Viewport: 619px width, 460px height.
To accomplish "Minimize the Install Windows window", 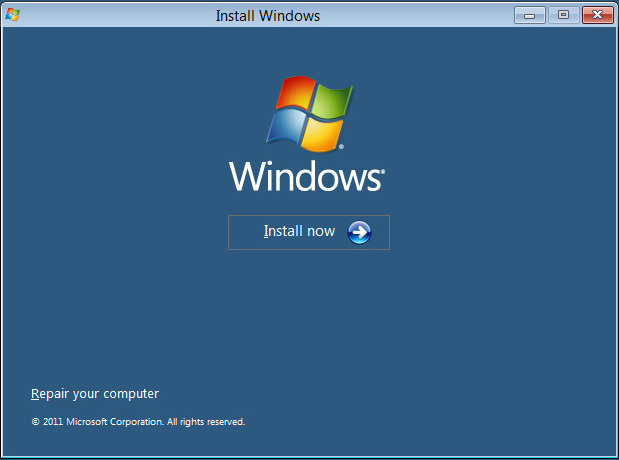I will point(530,15).
